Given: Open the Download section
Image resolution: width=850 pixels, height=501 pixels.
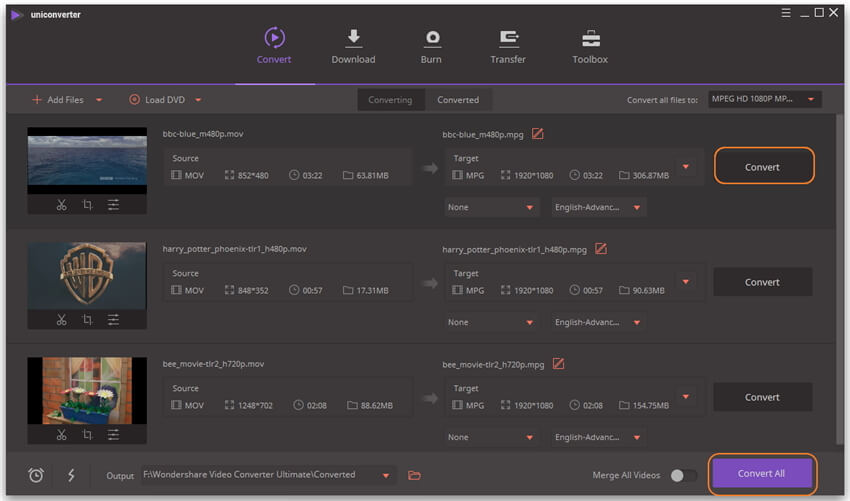Looking at the screenshot, I should tap(353, 46).
